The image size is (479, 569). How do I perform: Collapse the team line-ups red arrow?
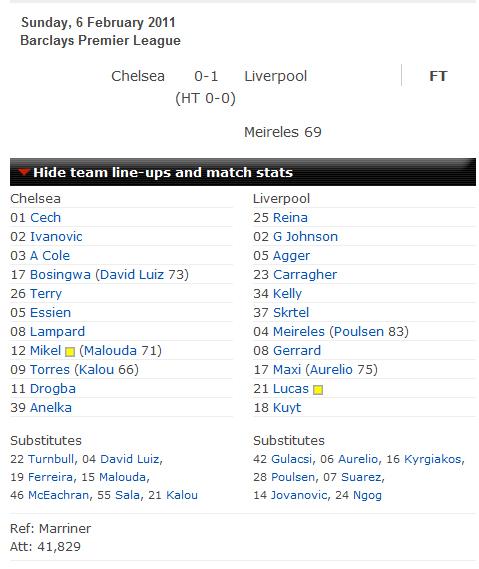[24, 172]
